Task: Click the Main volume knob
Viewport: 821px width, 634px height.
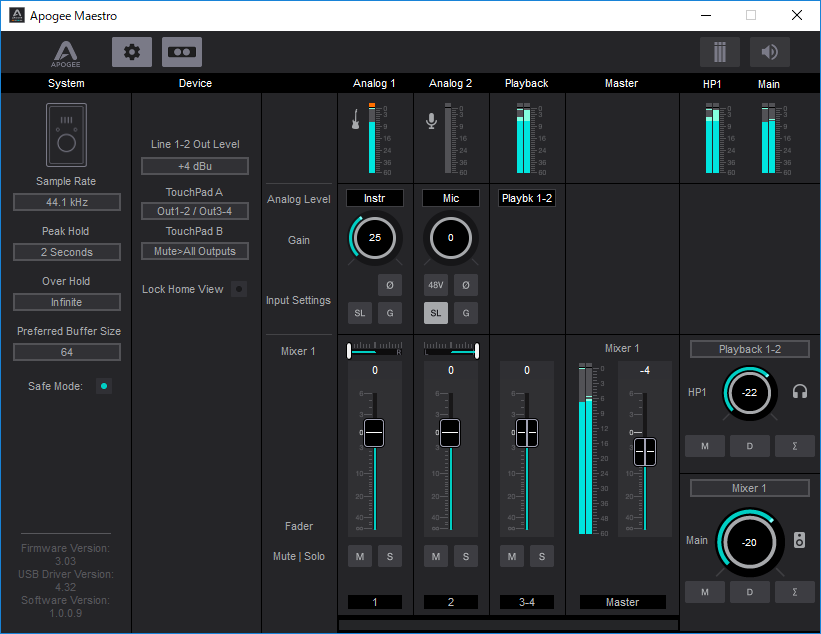Action: tap(750, 542)
